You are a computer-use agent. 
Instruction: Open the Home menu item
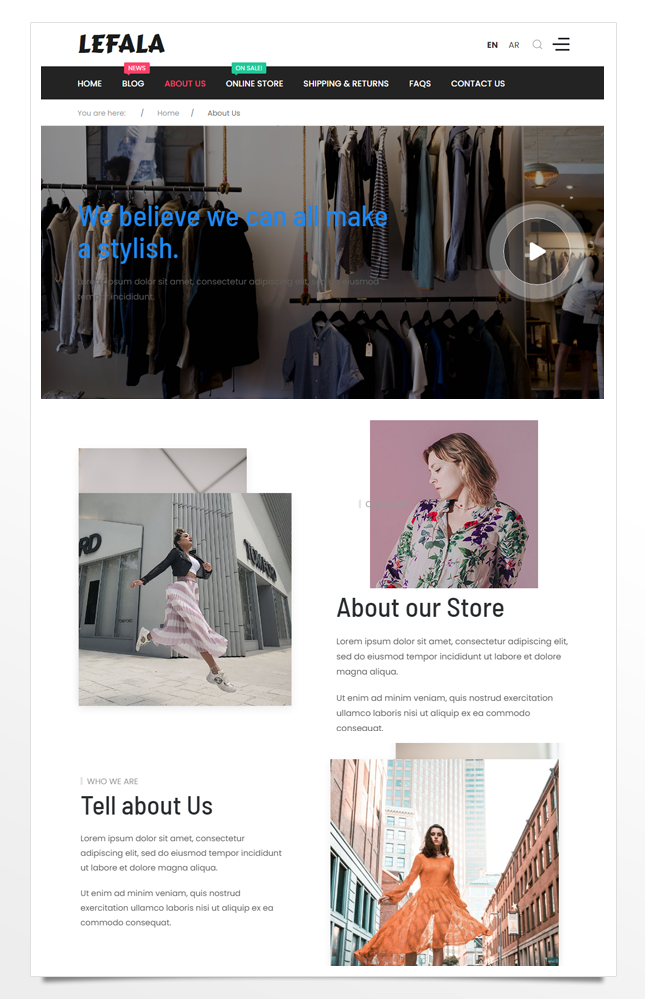(x=90, y=83)
